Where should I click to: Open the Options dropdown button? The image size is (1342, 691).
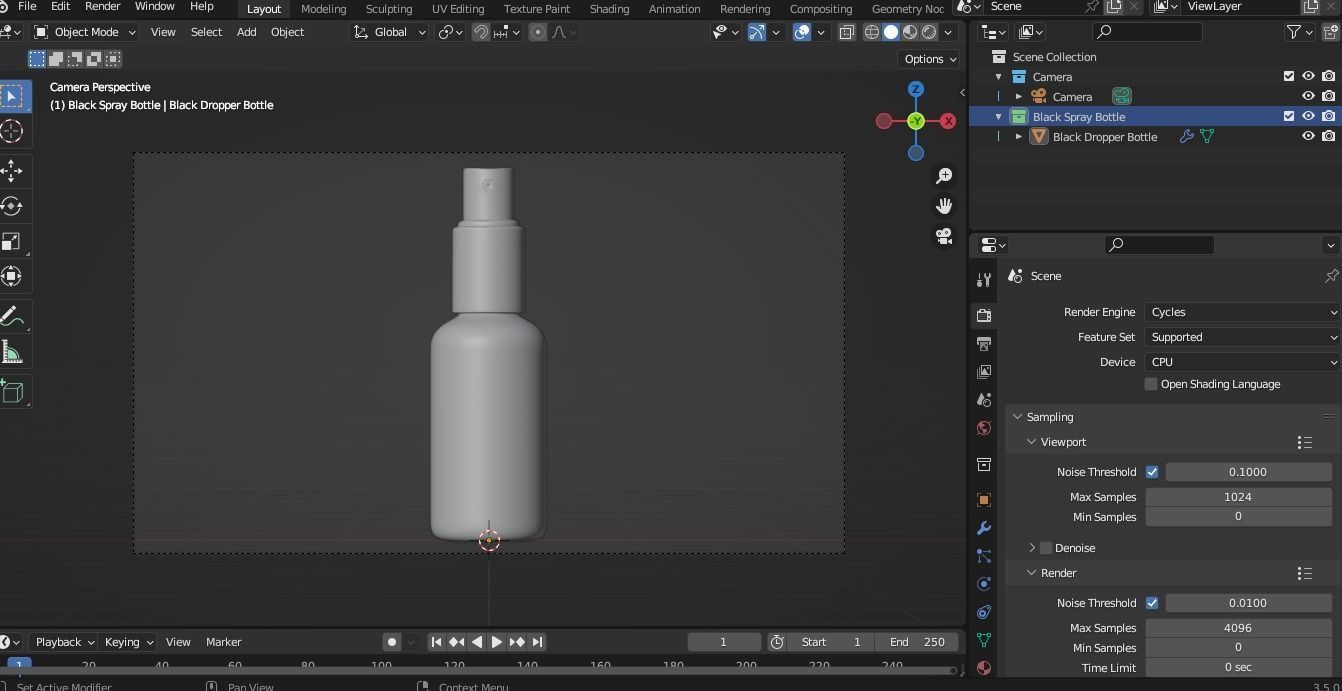(x=929, y=59)
